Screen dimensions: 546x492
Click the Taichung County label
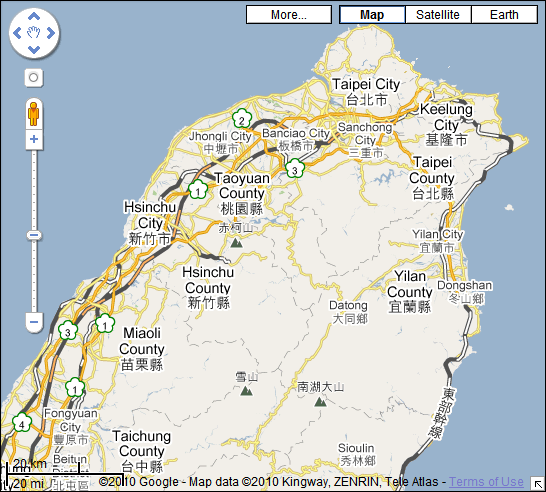tap(141, 451)
